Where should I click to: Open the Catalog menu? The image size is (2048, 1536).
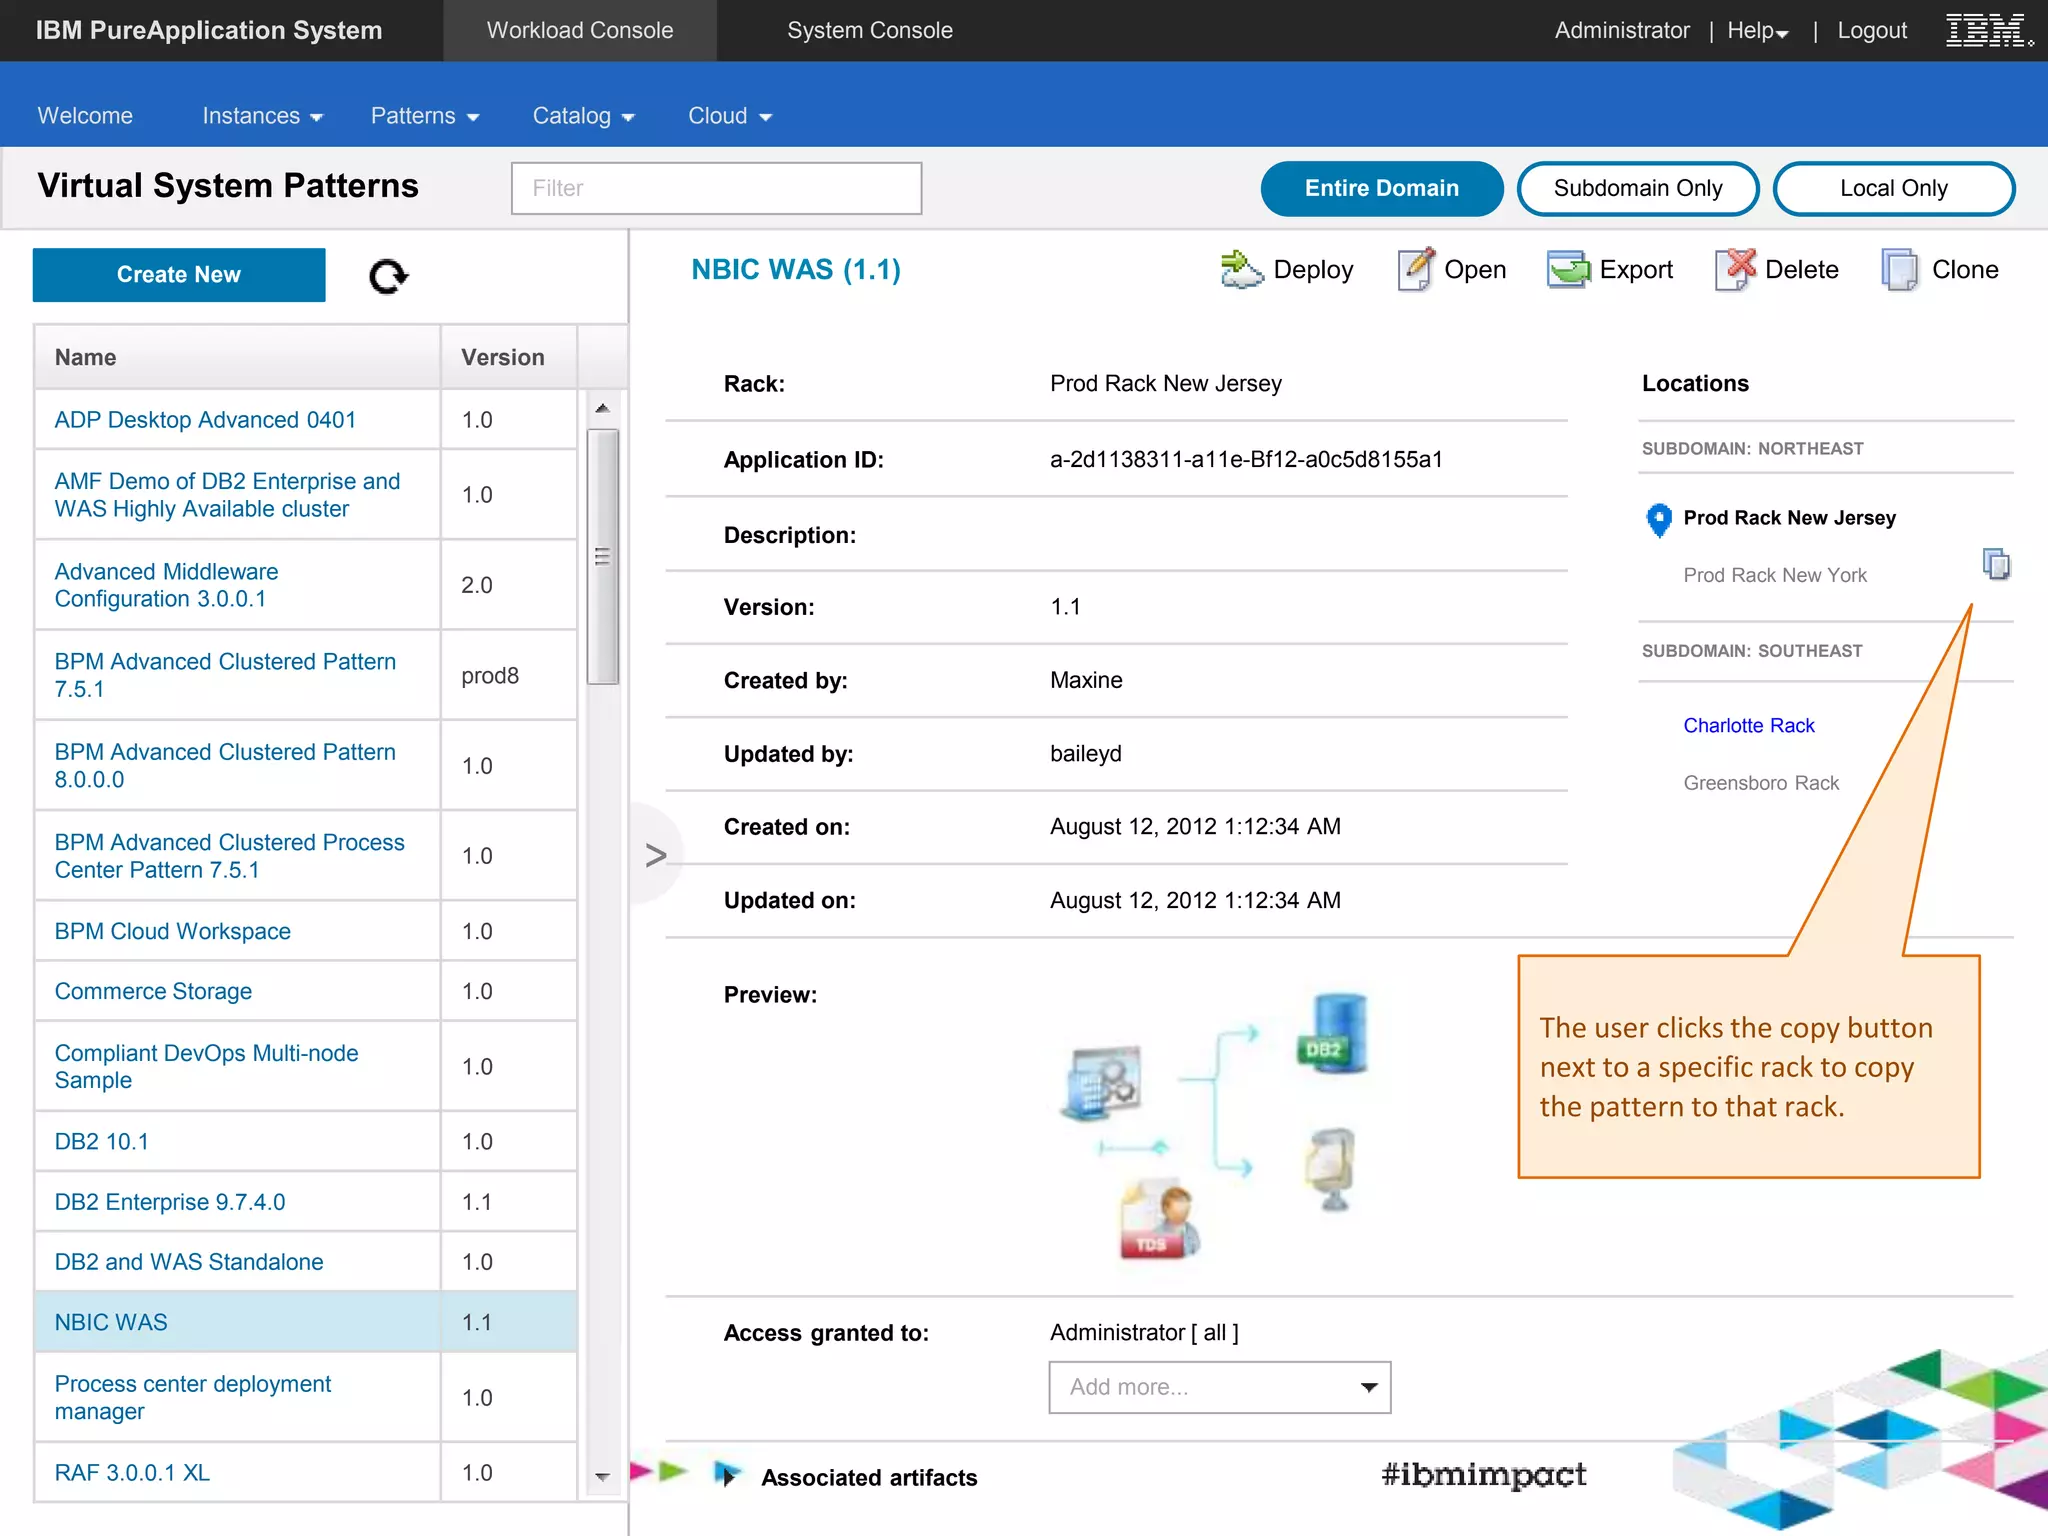583,116
